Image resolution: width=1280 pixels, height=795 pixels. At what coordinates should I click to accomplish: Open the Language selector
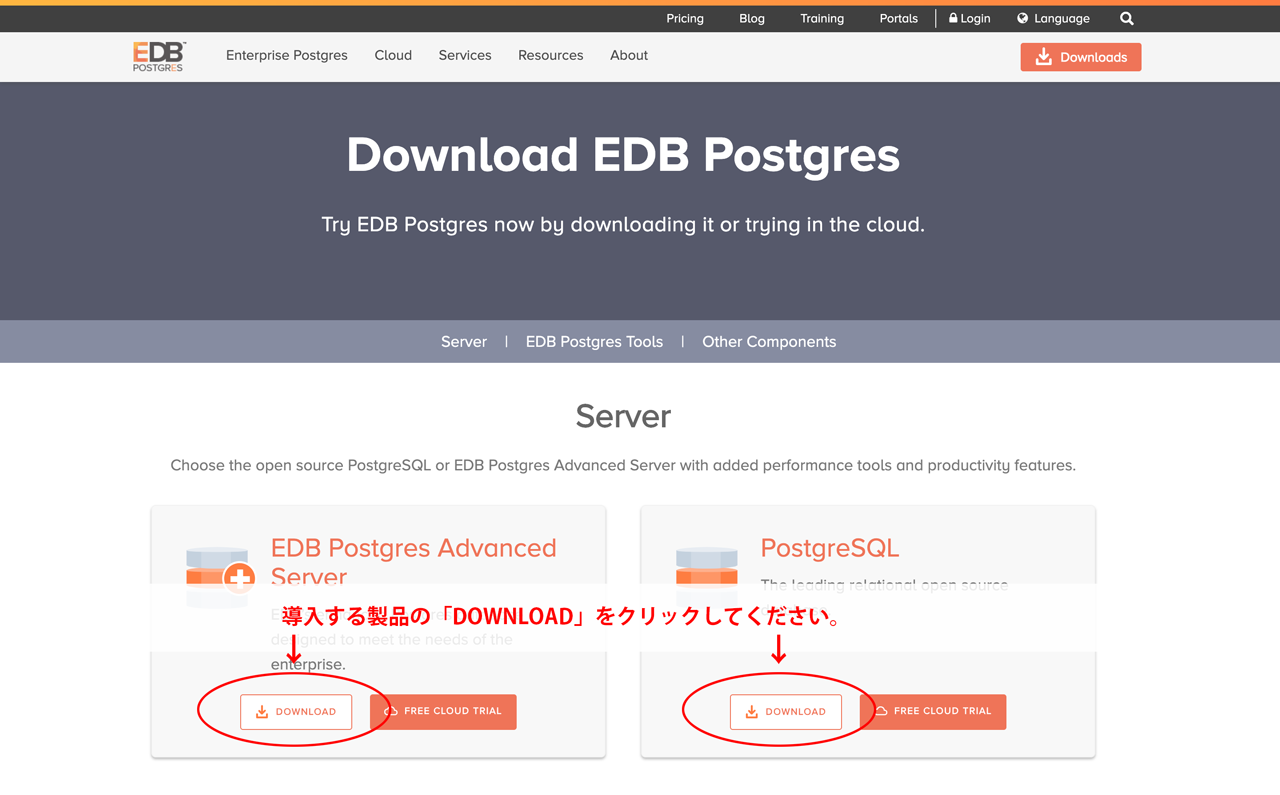(x=1053, y=18)
